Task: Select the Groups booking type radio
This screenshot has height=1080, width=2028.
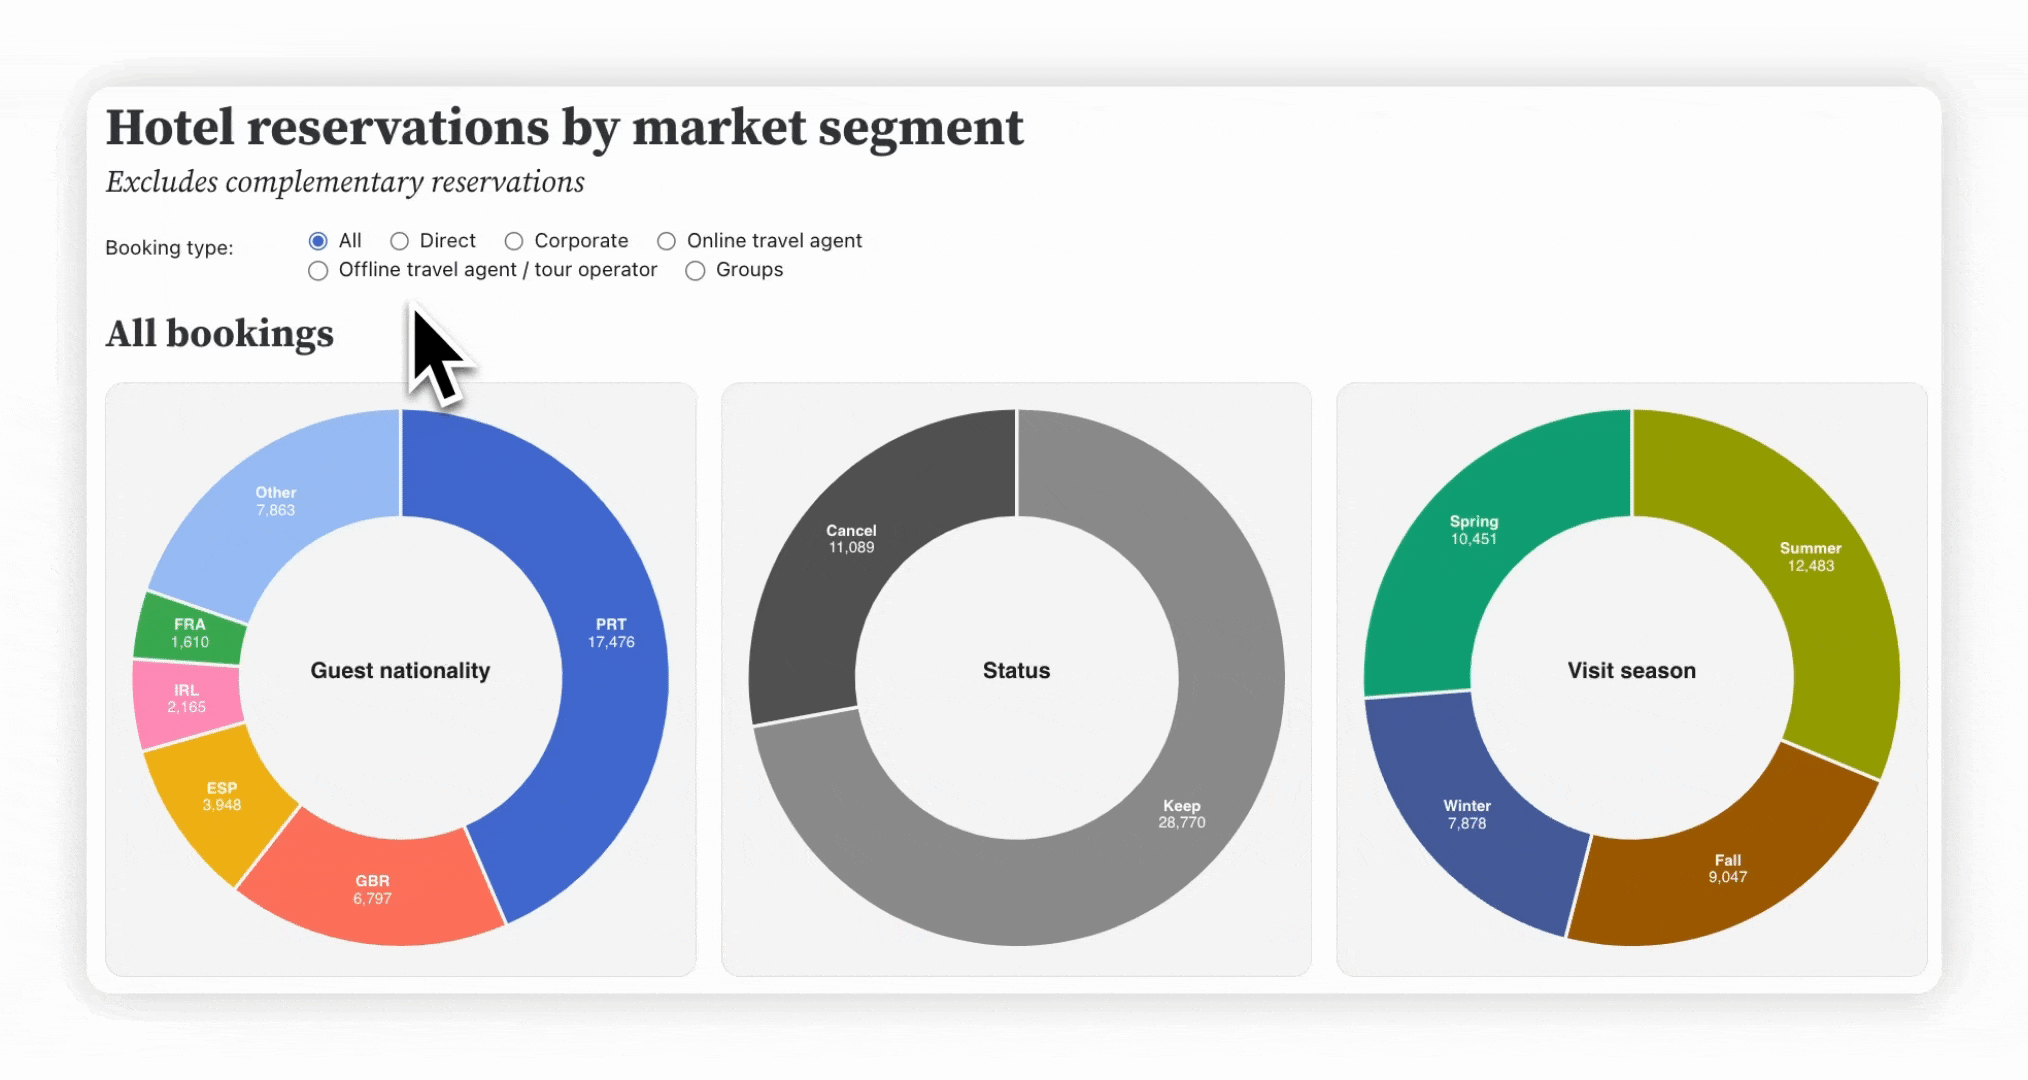Action: click(x=695, y=270)
